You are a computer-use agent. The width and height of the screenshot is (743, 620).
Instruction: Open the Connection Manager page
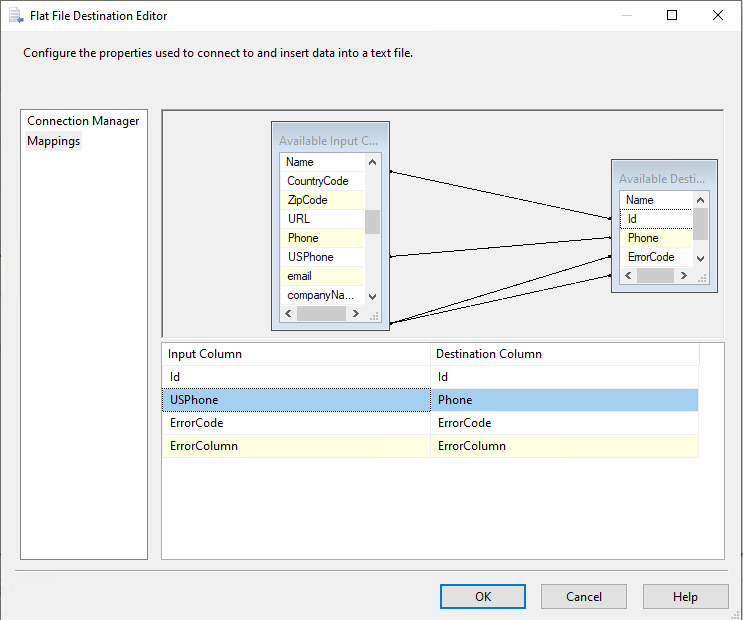[83, 121]
